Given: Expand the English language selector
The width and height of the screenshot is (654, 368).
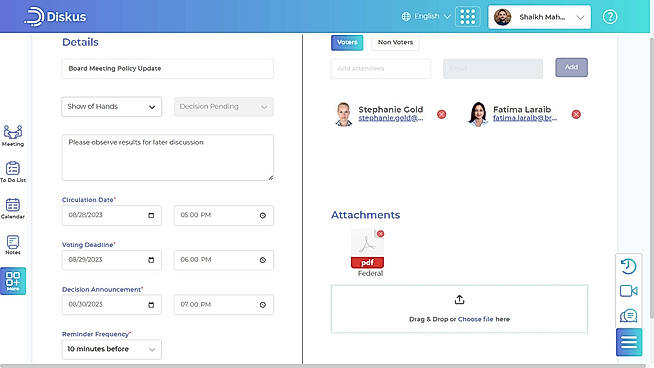Looking at the screenshot, I should pos(426,16).
